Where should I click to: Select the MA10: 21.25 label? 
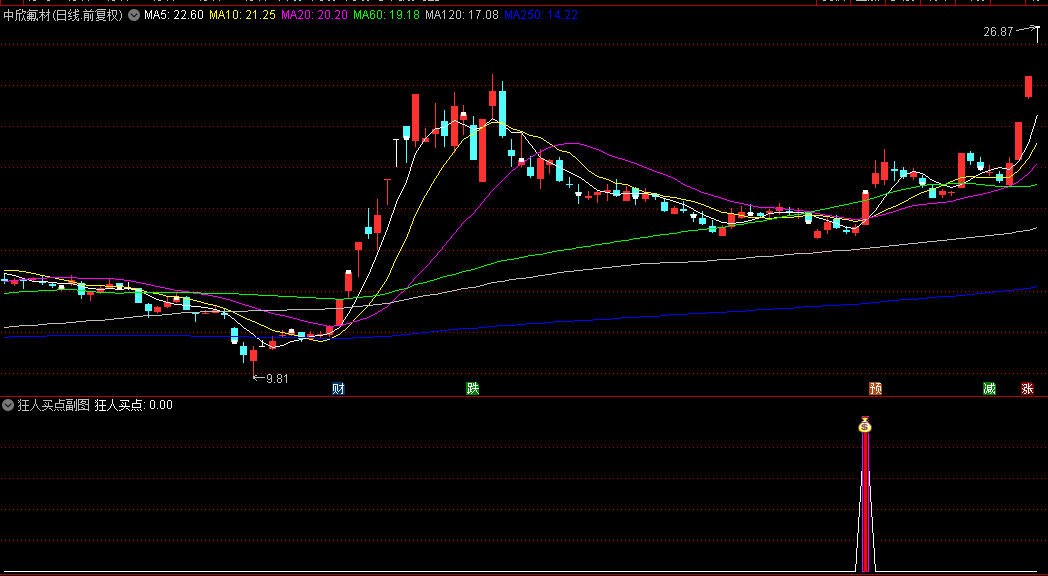242,15
